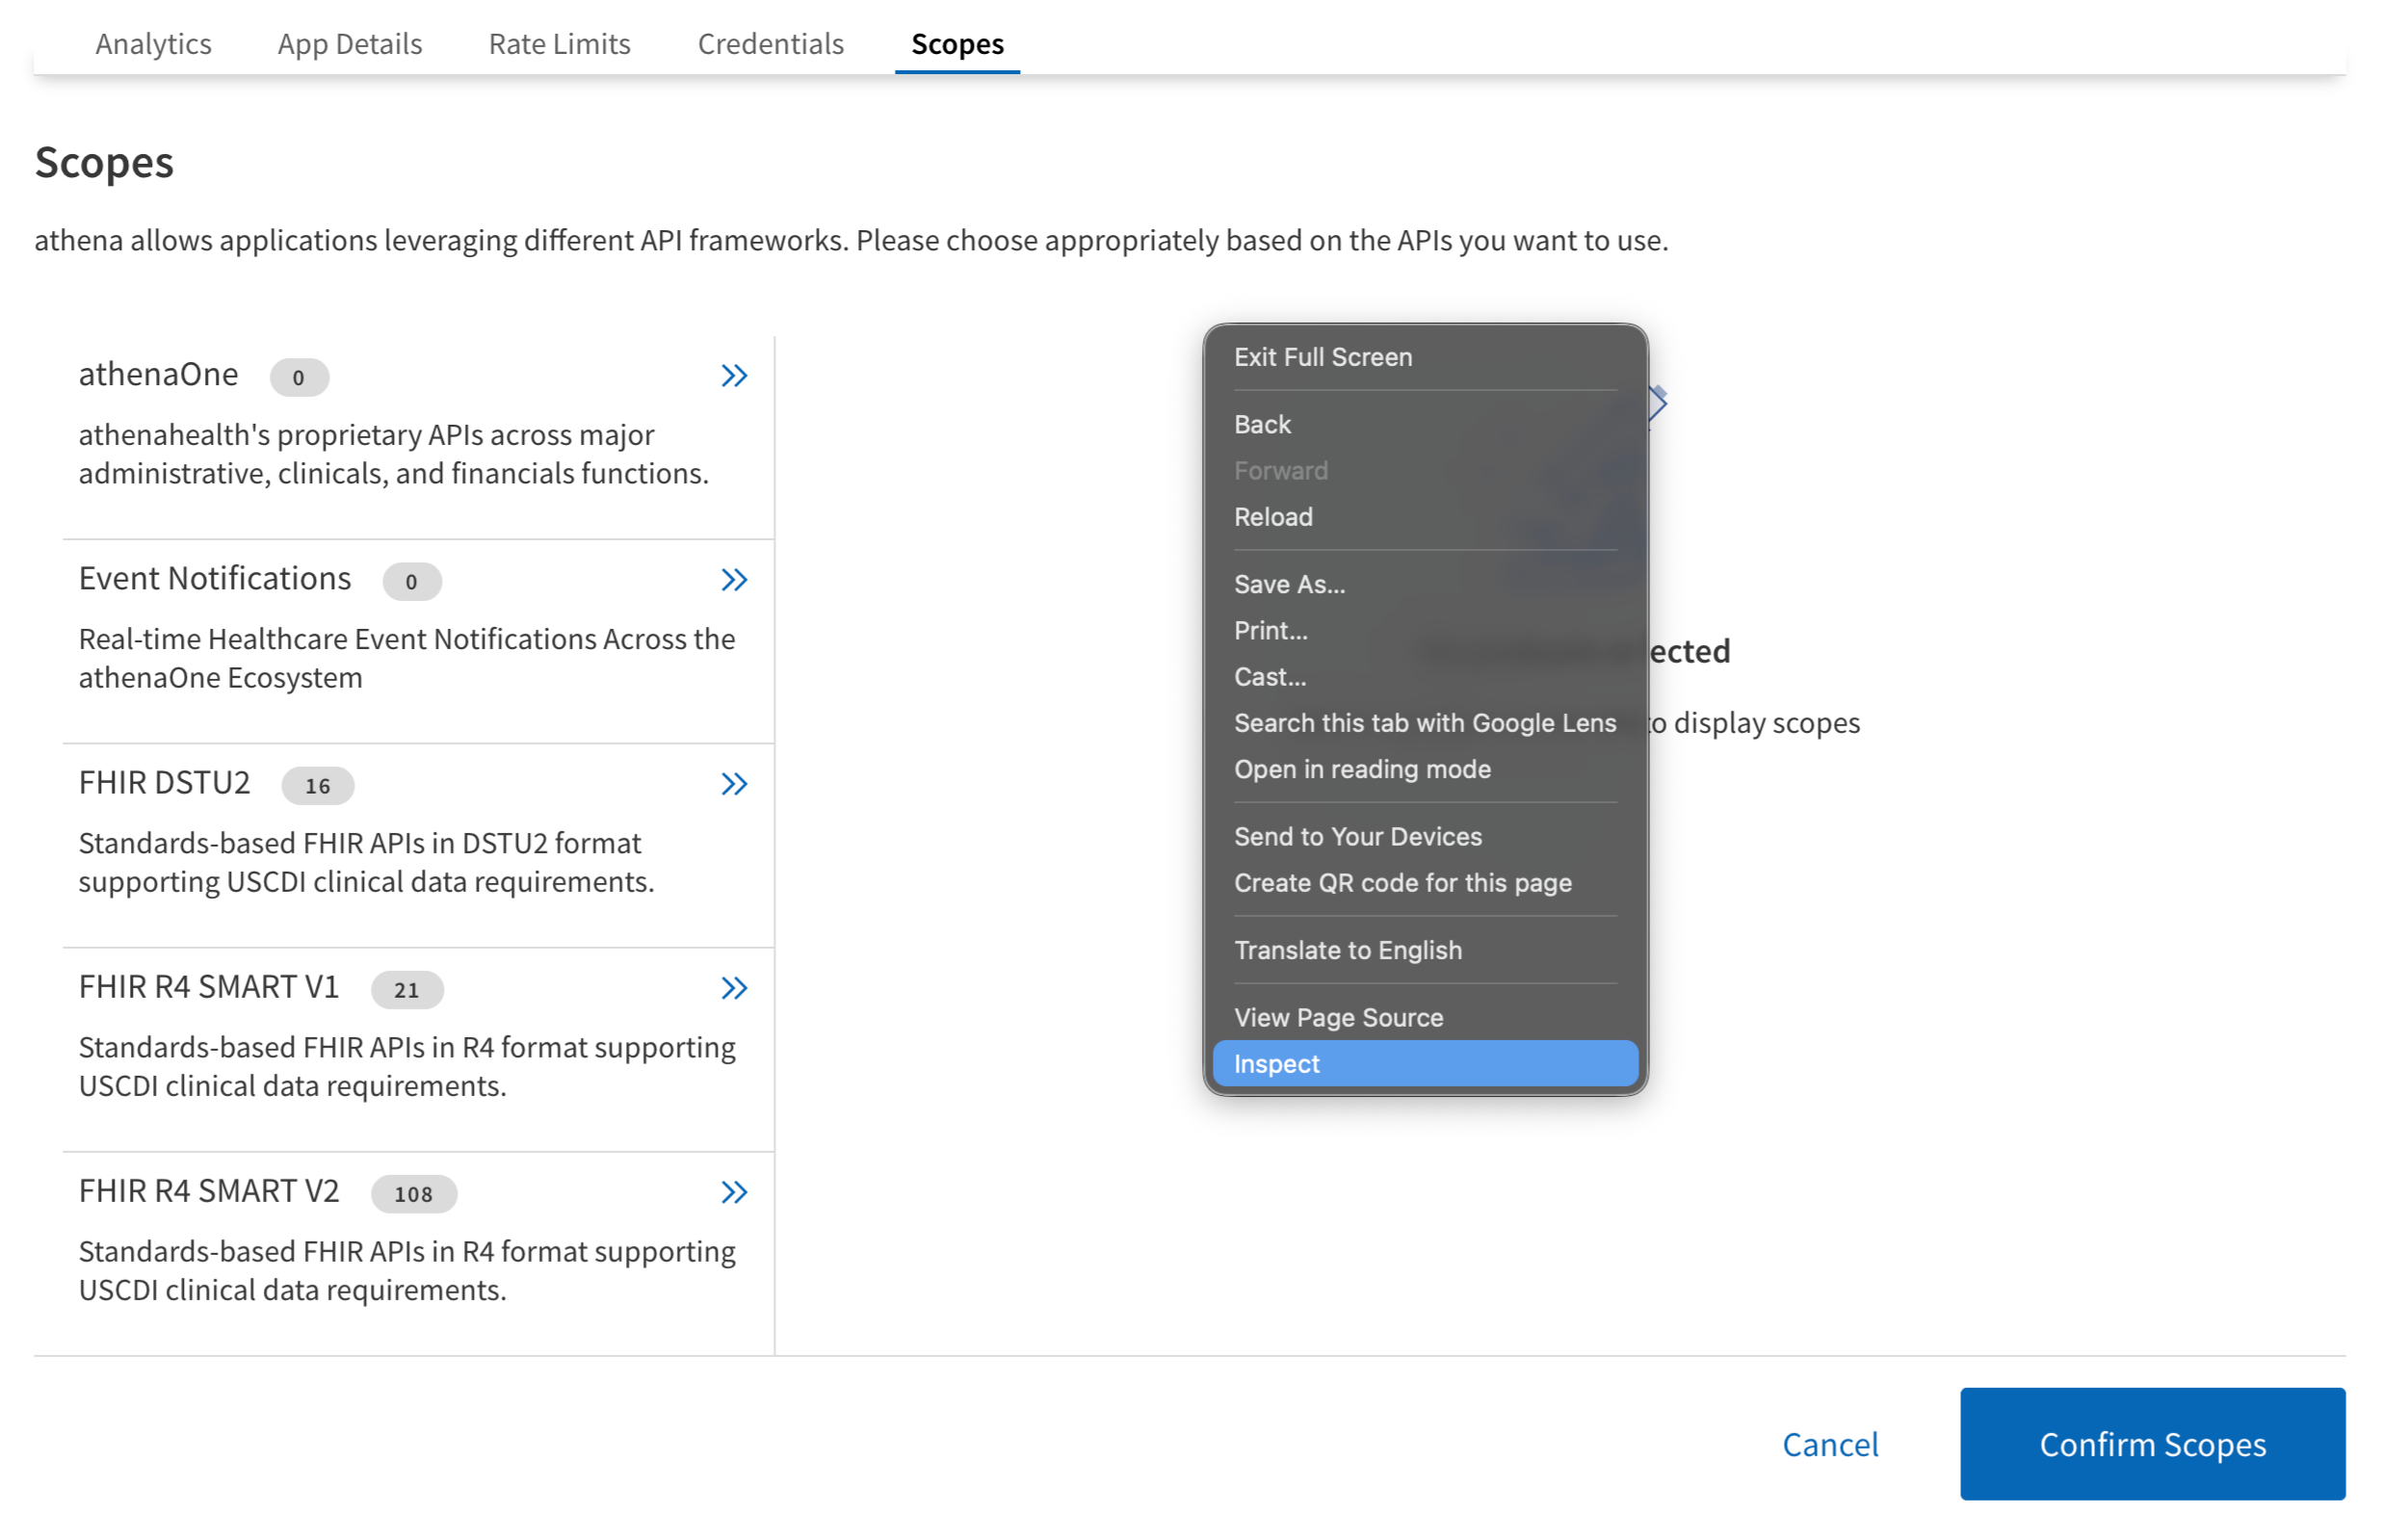
Task: Go to Credentials tab
Action: tap(770, 44)
